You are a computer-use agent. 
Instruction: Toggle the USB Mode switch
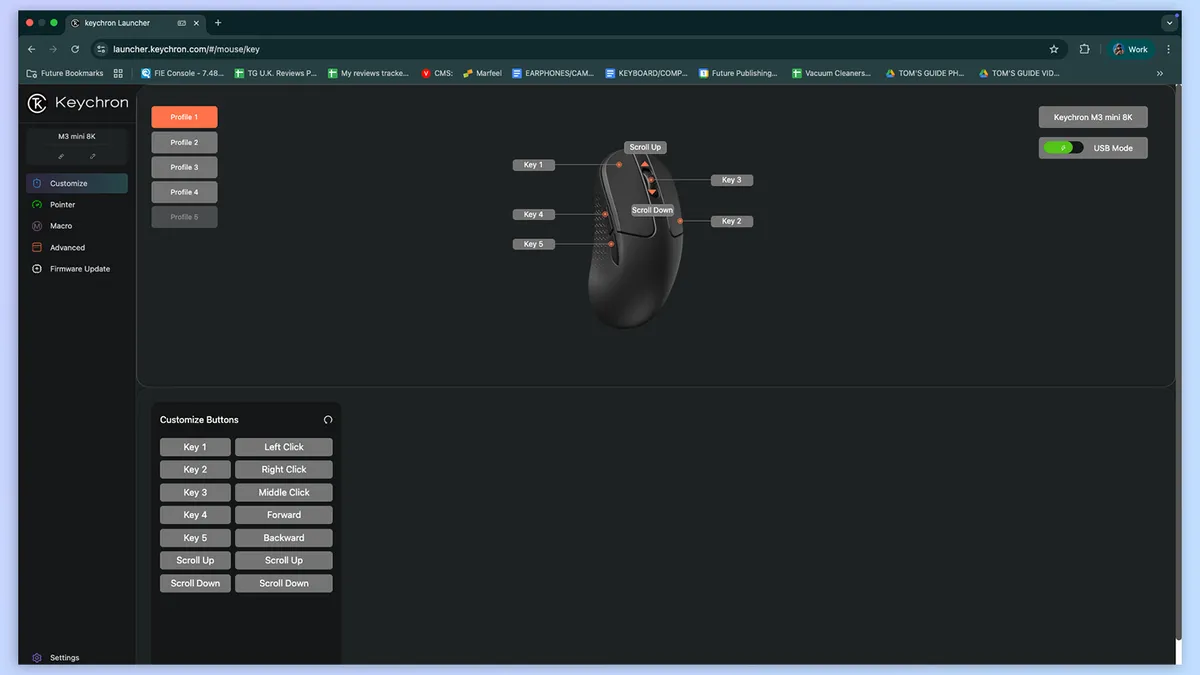pyautogui.click(x=1063, y=148)
